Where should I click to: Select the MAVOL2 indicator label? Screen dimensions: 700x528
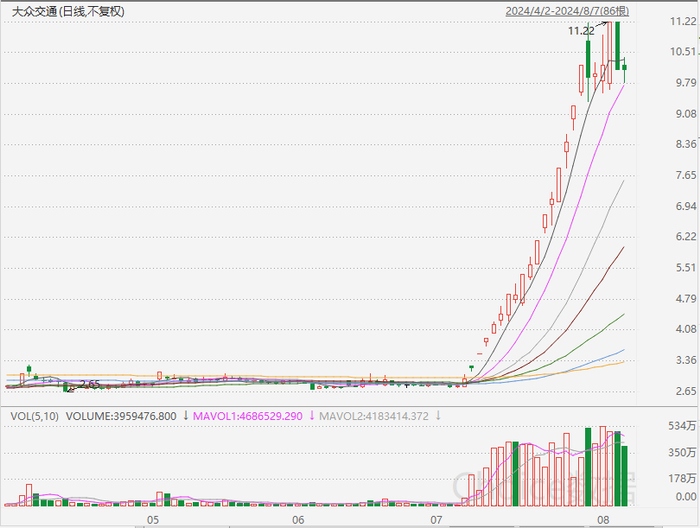pyautogui.click(x=374, y=416)
